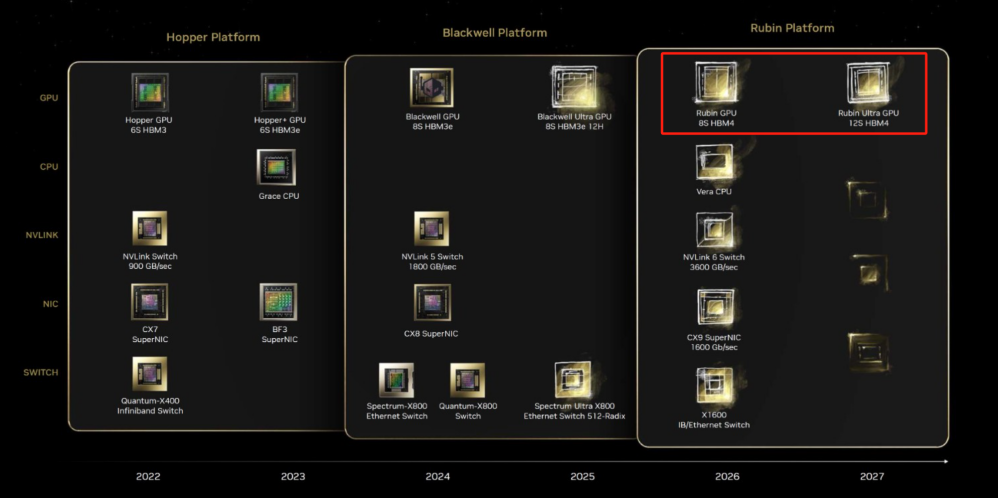The width and height of the screenshot is (998, 498).
Task: Click the 'Rubin GPU 8S HBM4' caption
Action: (716, 118)
